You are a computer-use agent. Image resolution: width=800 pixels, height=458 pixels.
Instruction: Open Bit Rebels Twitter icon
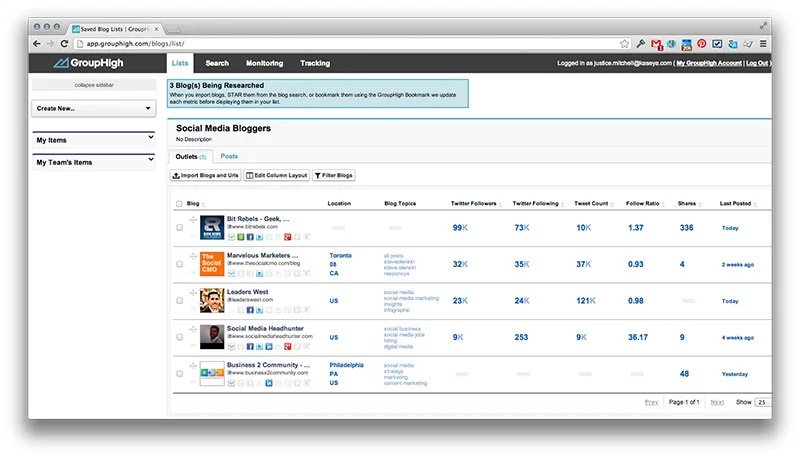[259, 237]
